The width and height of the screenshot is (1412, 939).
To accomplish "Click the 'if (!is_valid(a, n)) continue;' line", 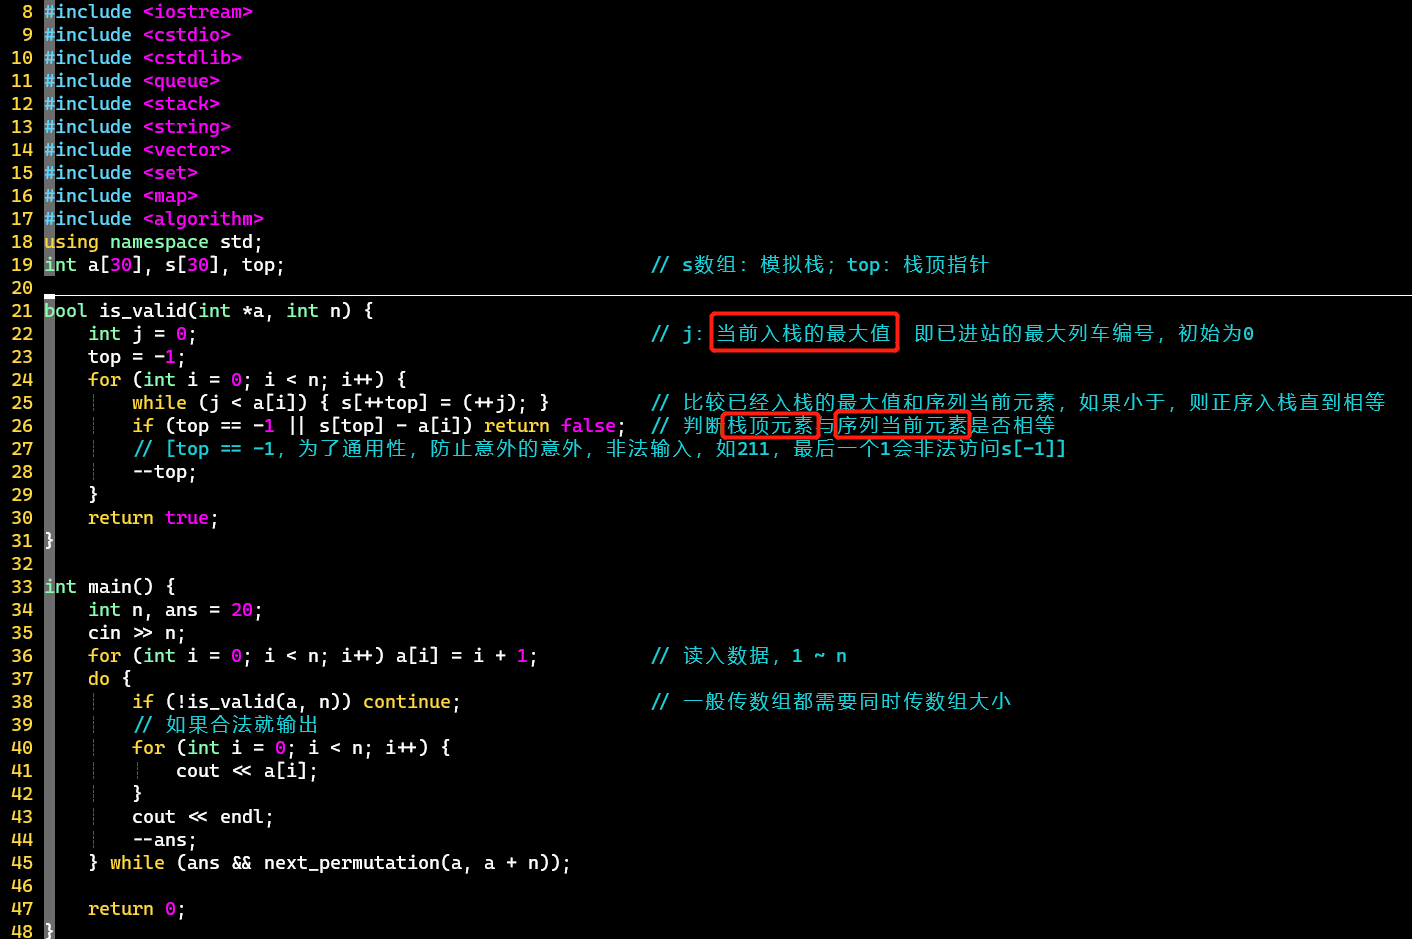I will tap(297, 702).
